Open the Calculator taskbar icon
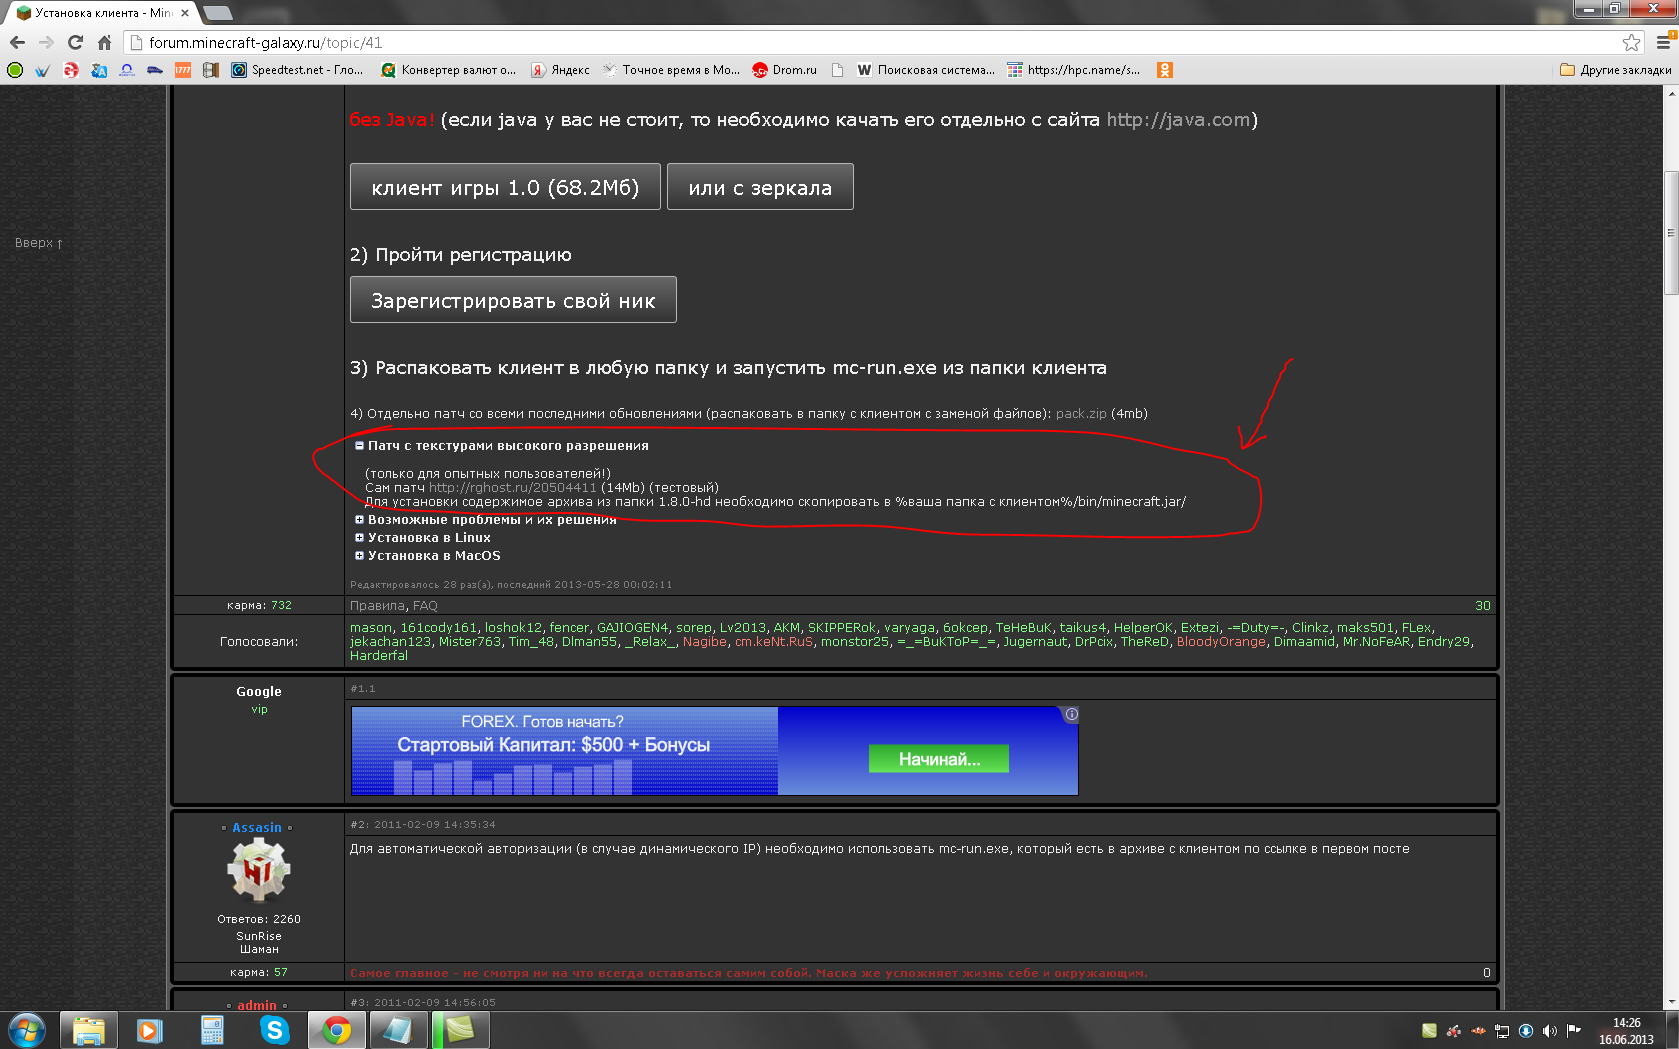1679x1049 pixels. click(212, 1030)
